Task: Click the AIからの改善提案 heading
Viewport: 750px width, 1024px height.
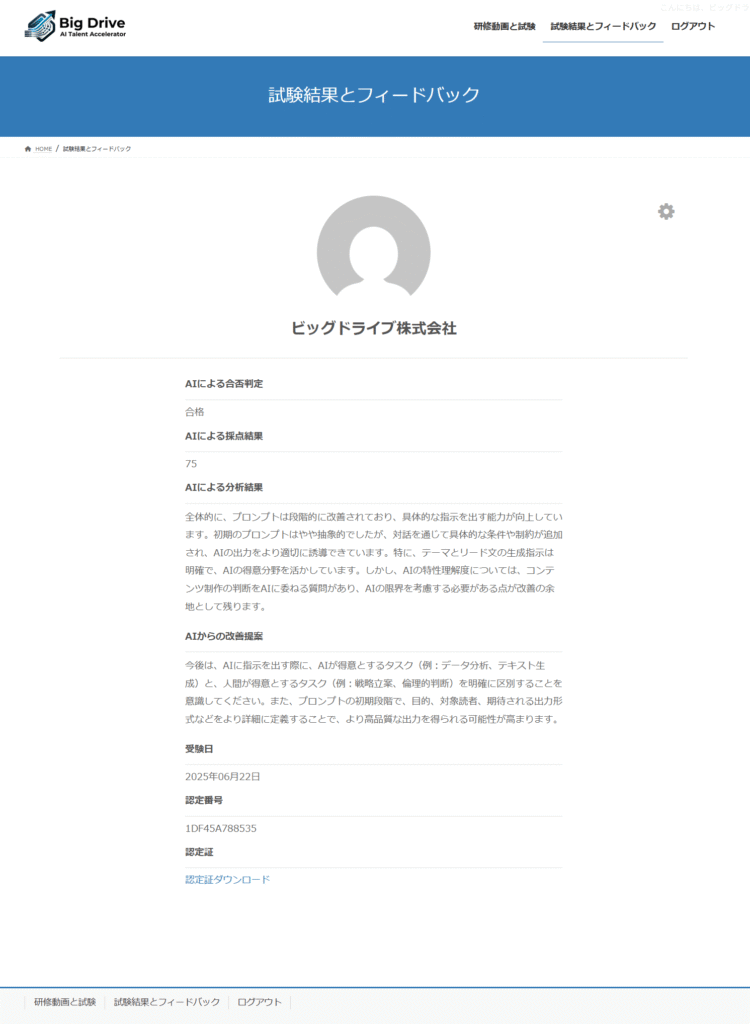Action: (224, 636)
